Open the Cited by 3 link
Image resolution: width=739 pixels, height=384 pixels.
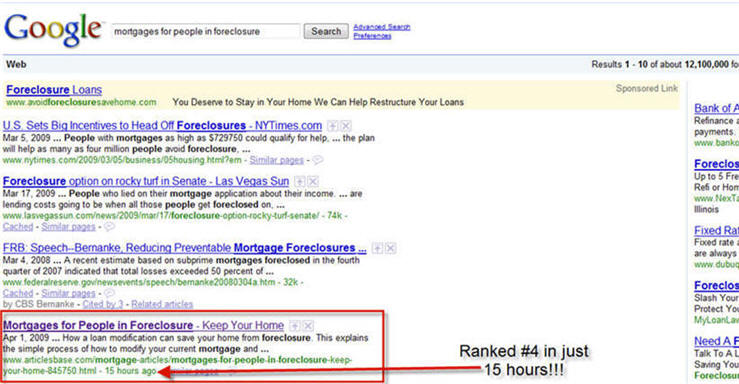click(x=103, y=304)
